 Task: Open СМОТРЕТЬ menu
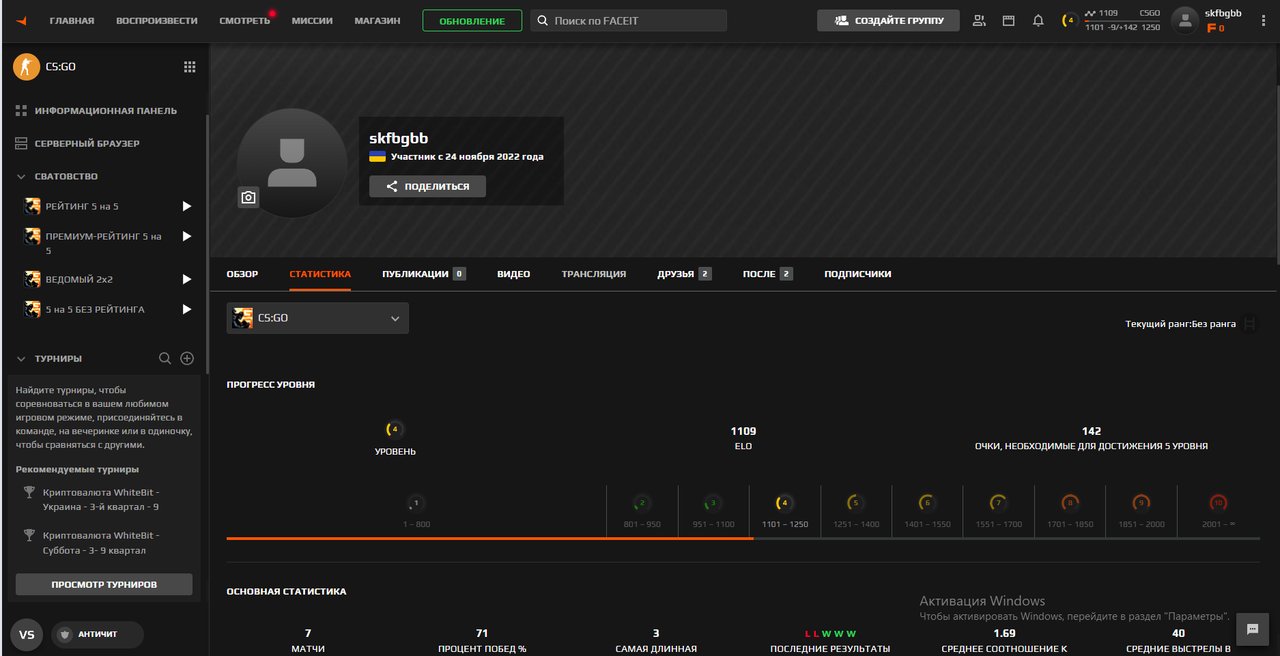pos(245,21)
